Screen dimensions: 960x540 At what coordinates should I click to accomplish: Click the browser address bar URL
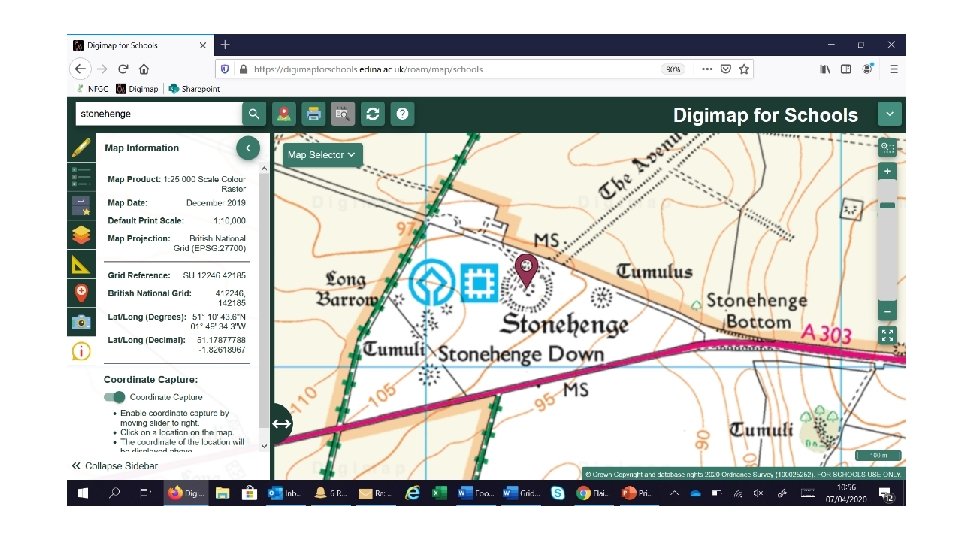pyautogui.click(x=369, y=70)
